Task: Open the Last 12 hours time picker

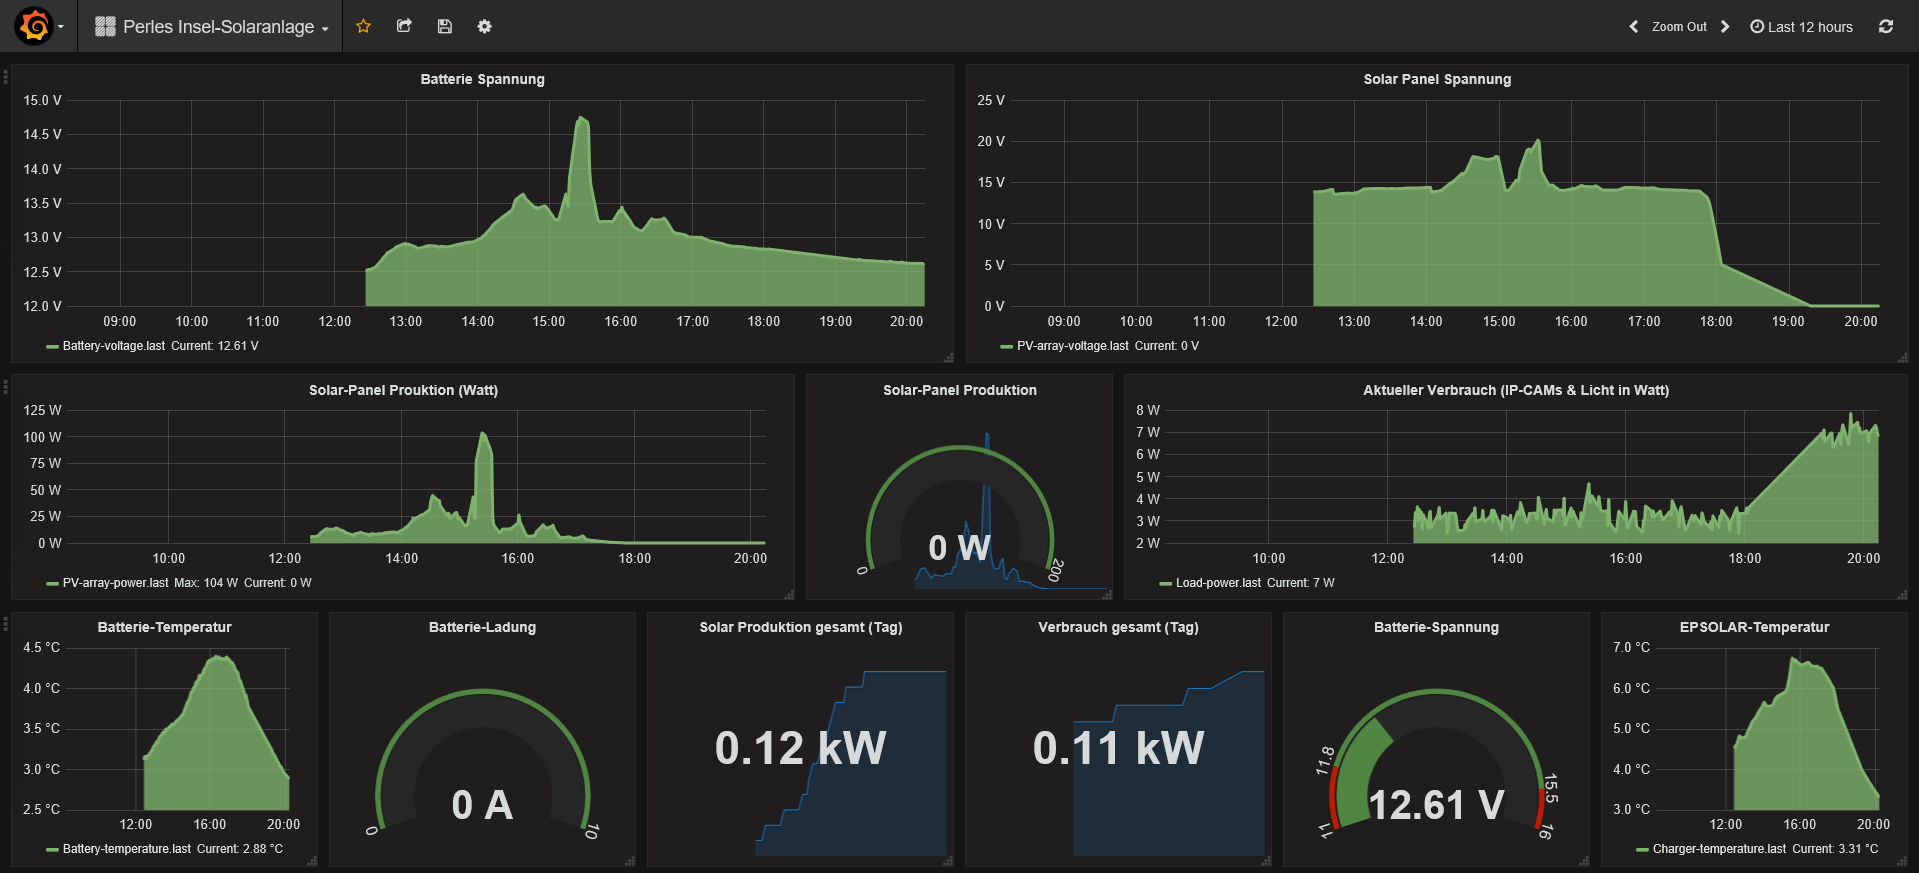Action: tap(1801, 27)
